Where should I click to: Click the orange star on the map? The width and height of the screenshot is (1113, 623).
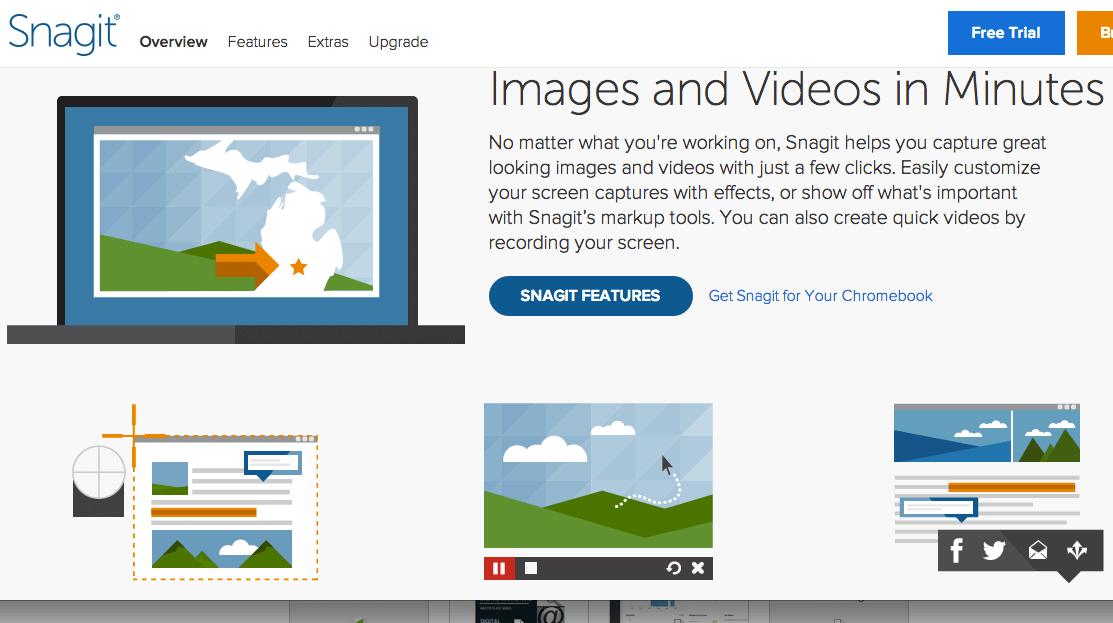(x=299, y=267)
